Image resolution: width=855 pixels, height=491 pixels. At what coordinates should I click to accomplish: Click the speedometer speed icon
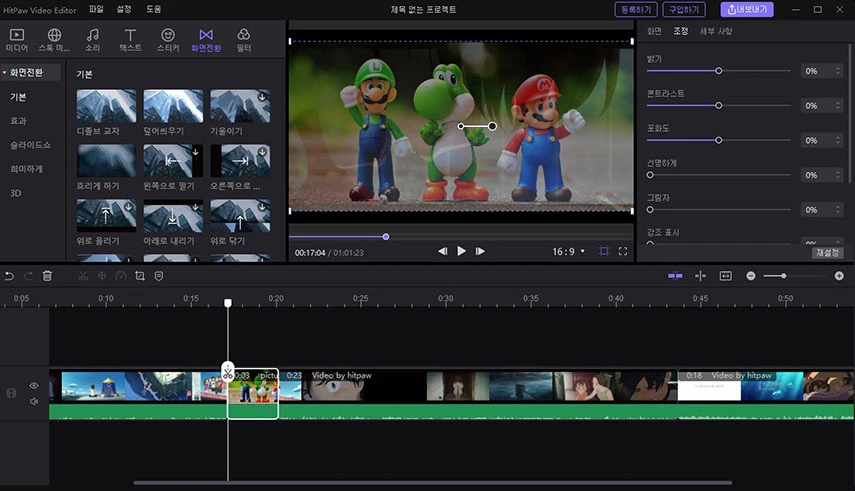point(121,276)
